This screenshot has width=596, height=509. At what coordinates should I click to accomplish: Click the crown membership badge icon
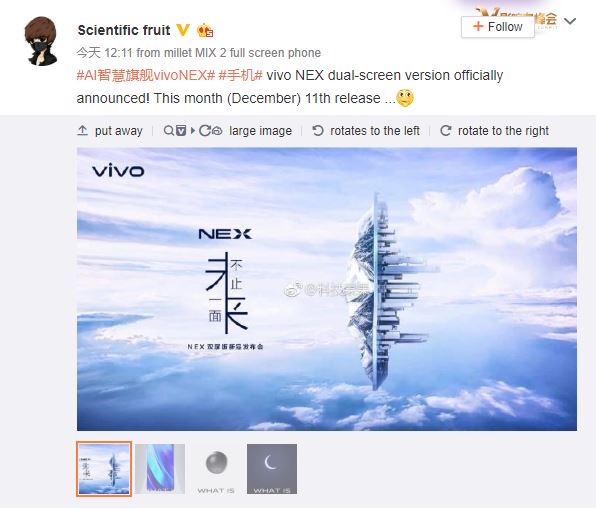pyautogui.click(x=205, y=30)
